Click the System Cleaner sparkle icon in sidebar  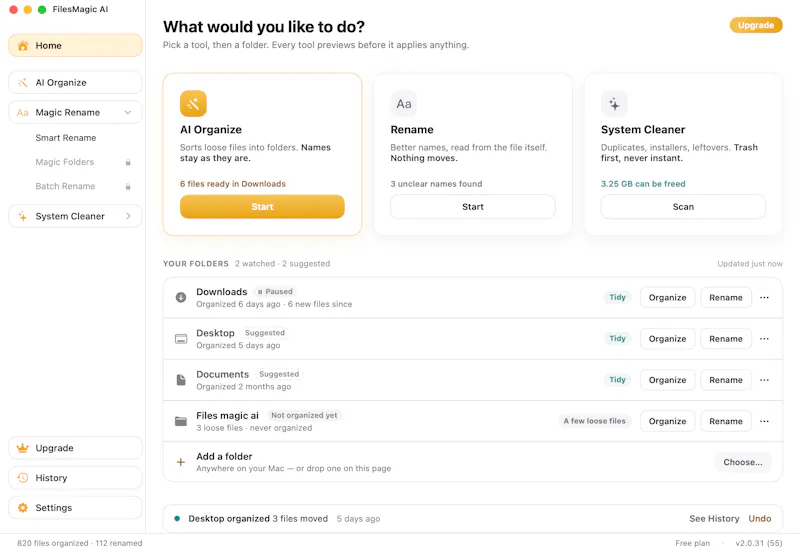pyautogui.click(x=22, y=216)
